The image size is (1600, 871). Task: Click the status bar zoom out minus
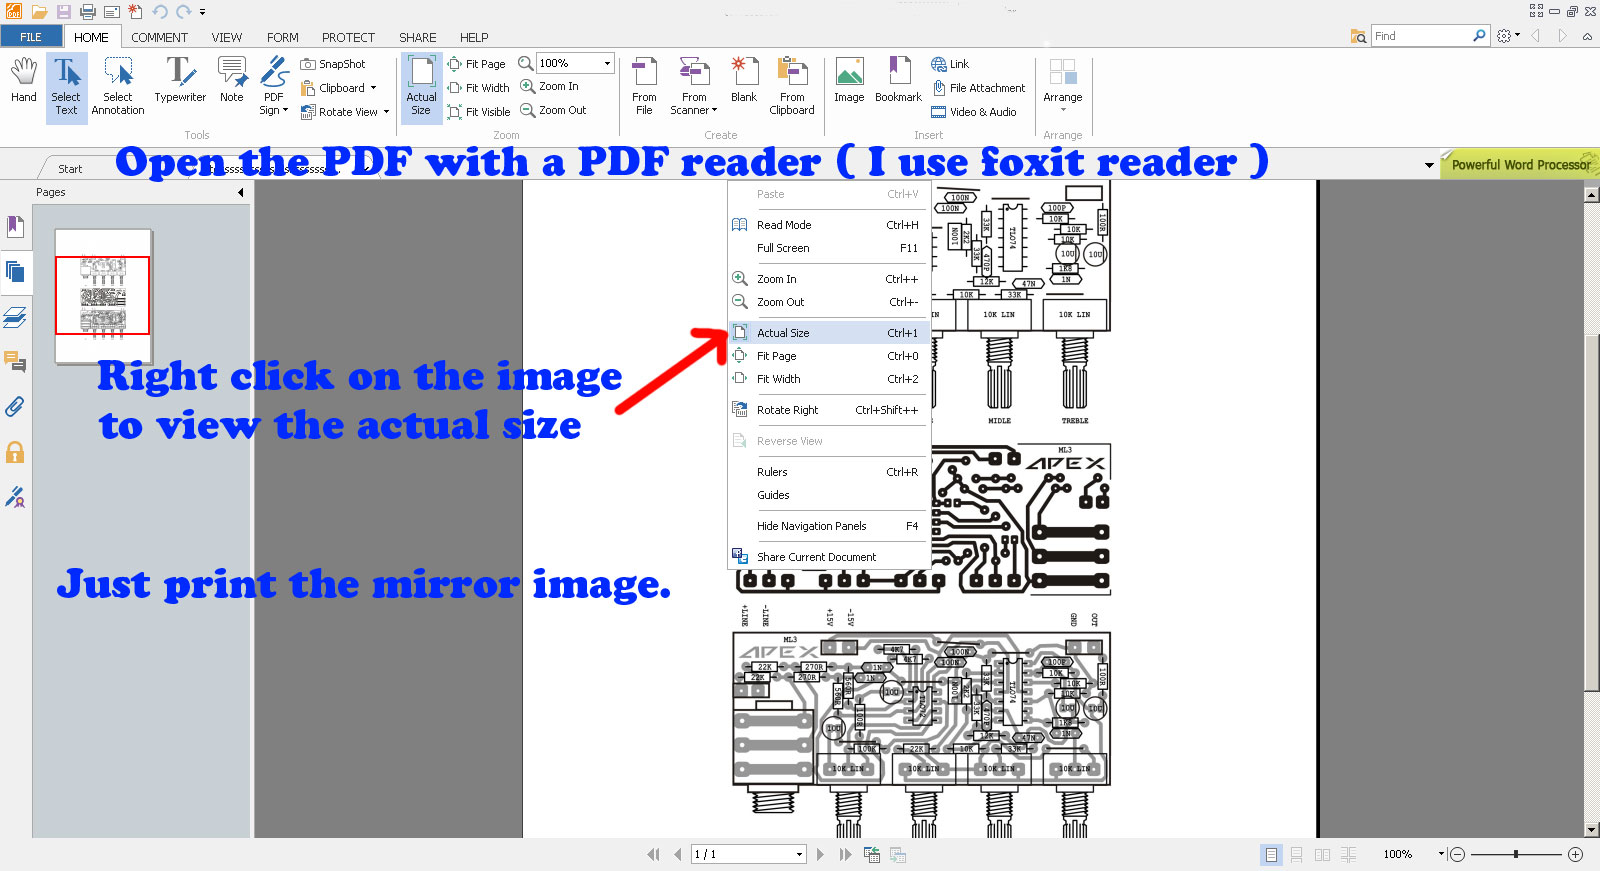point(1457,854)
